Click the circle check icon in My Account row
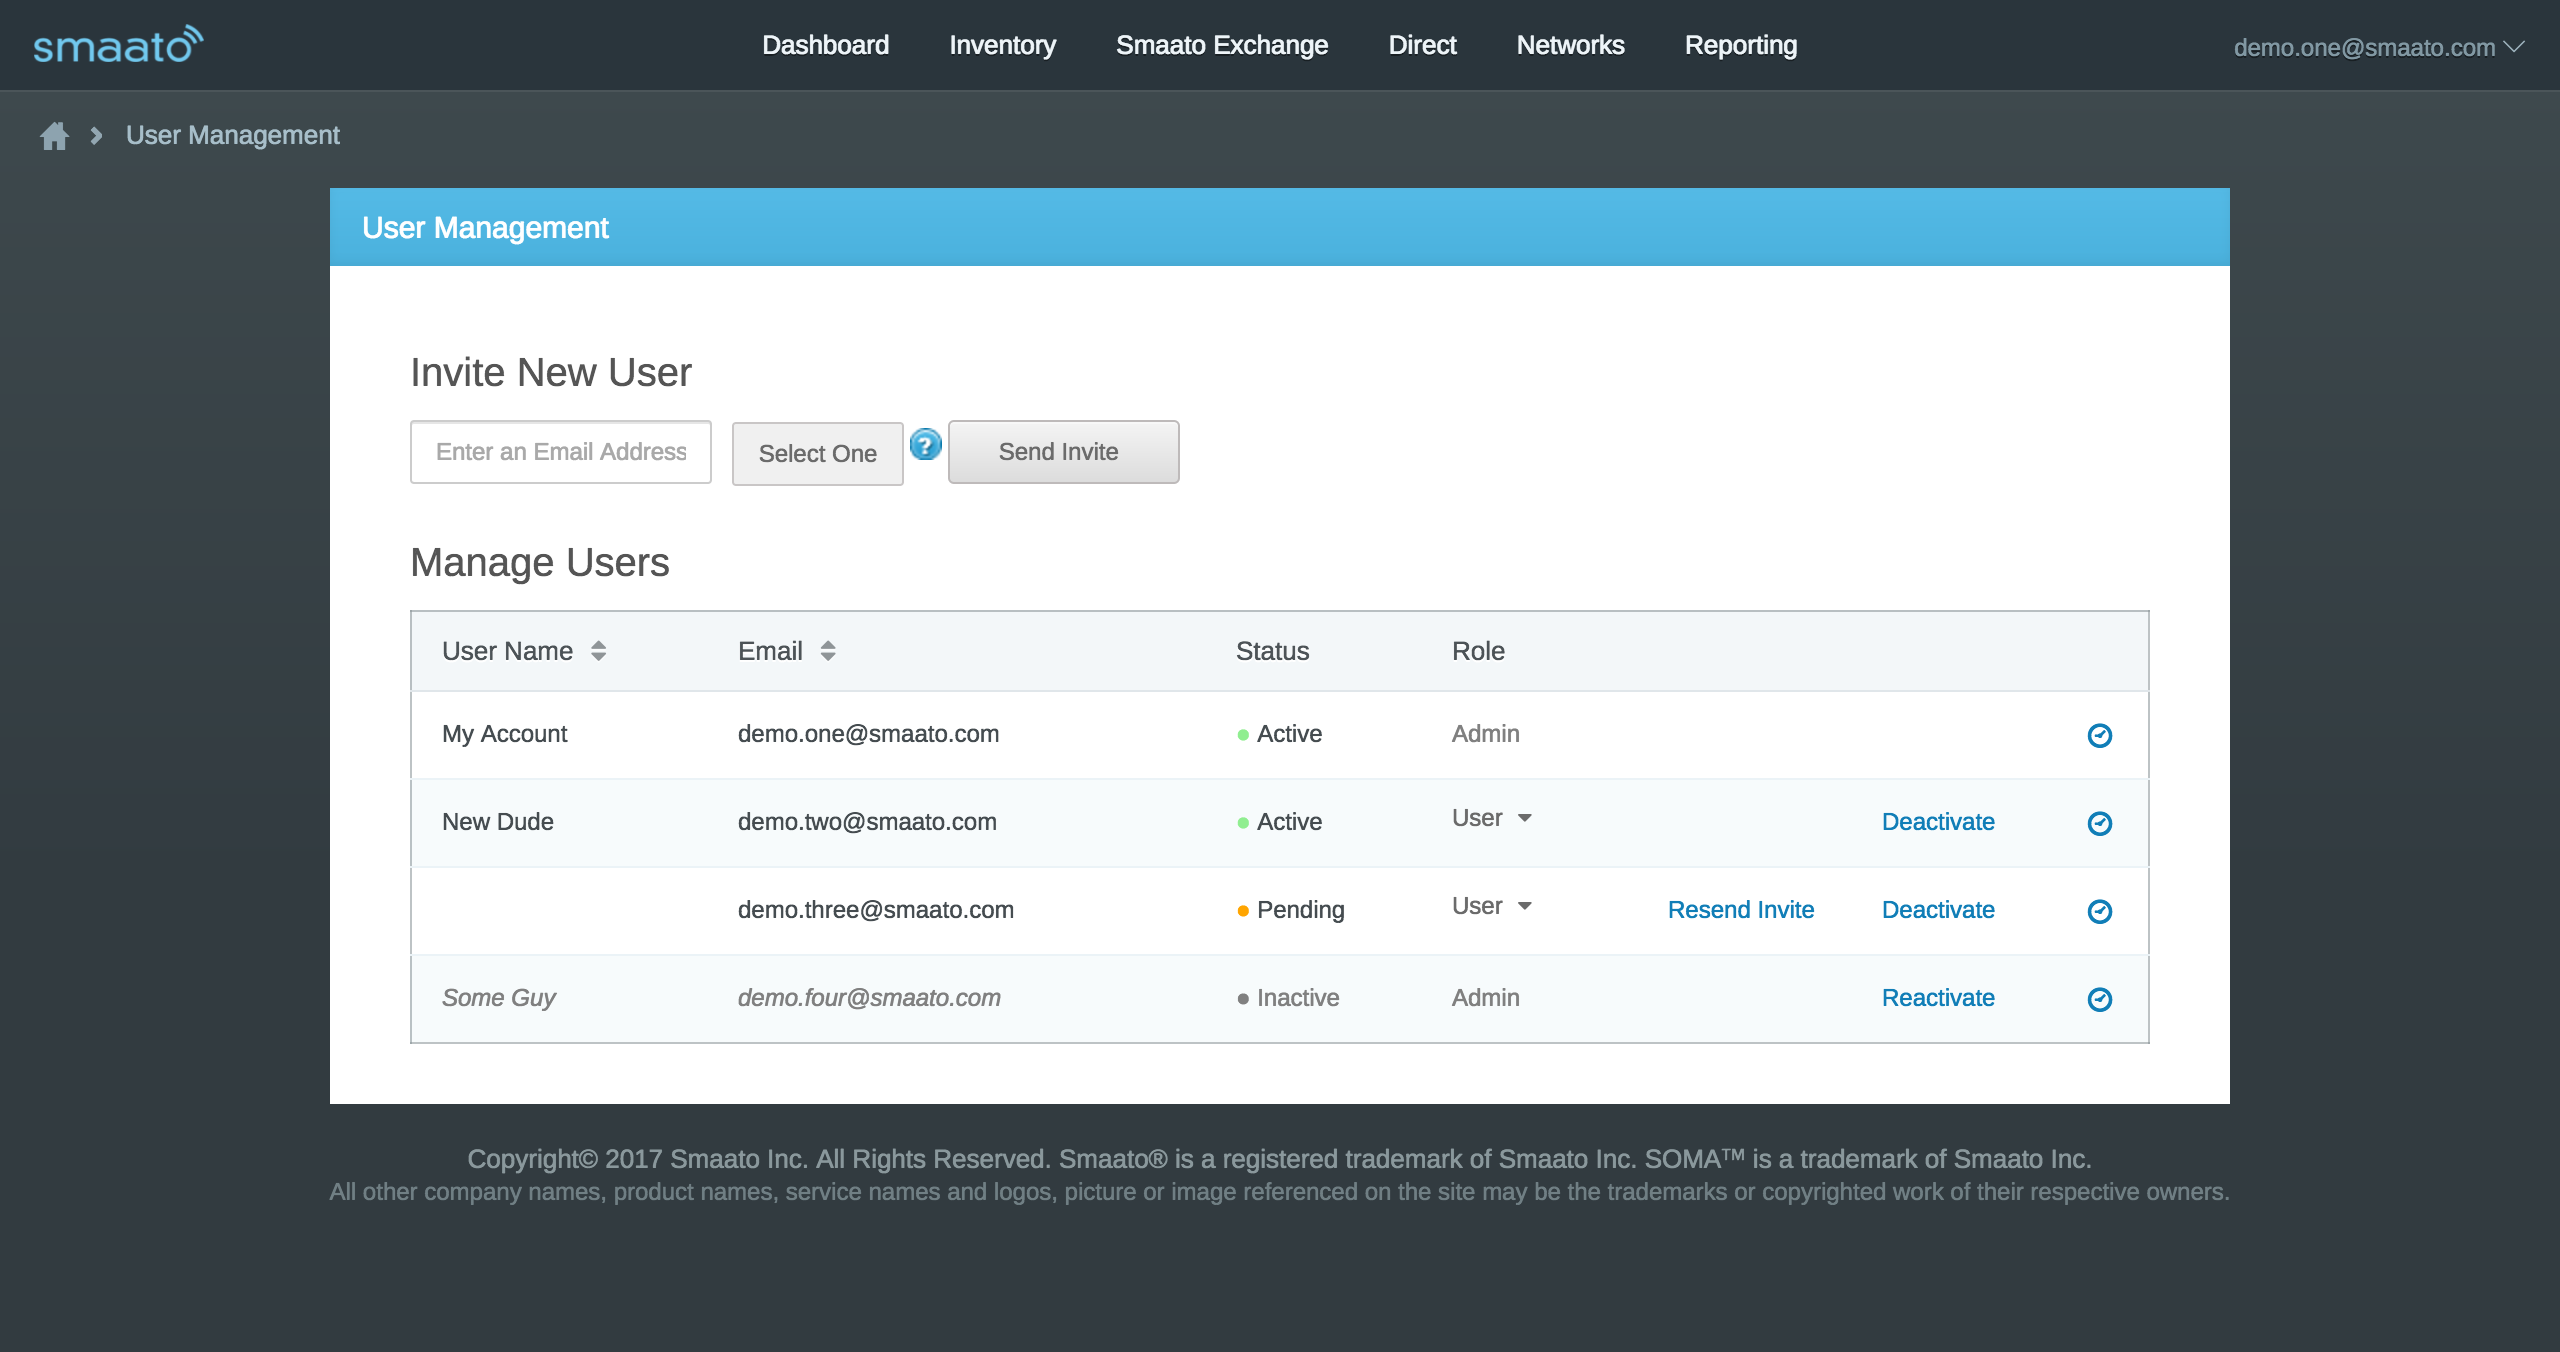 tap(2099, 735)
